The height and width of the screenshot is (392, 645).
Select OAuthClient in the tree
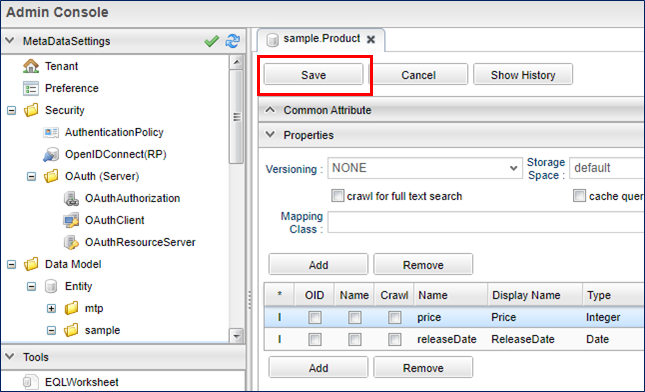click(115, 220)
